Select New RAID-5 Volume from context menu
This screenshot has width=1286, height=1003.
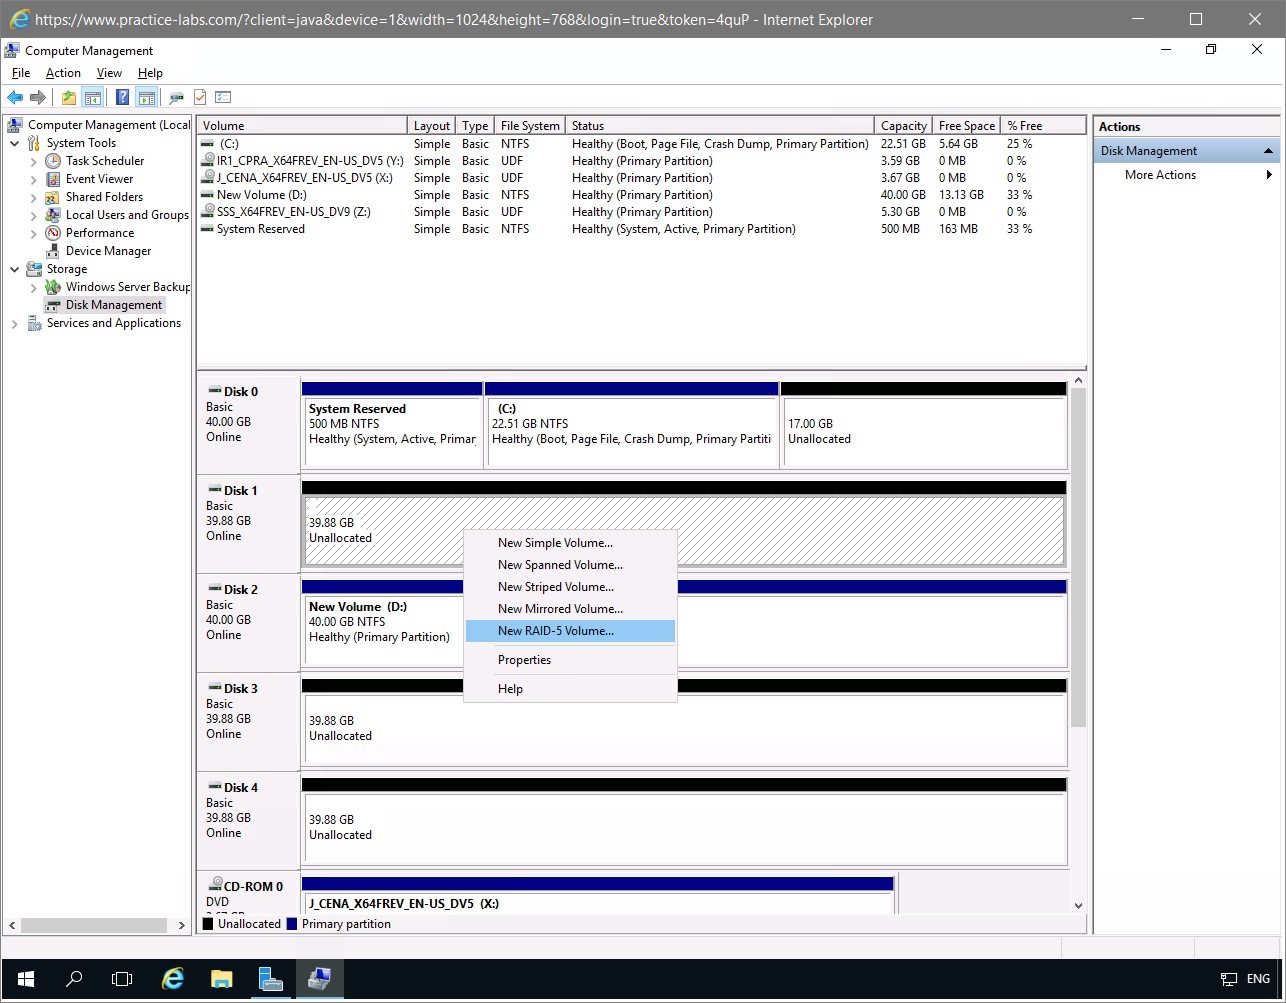tap(555, 631)
